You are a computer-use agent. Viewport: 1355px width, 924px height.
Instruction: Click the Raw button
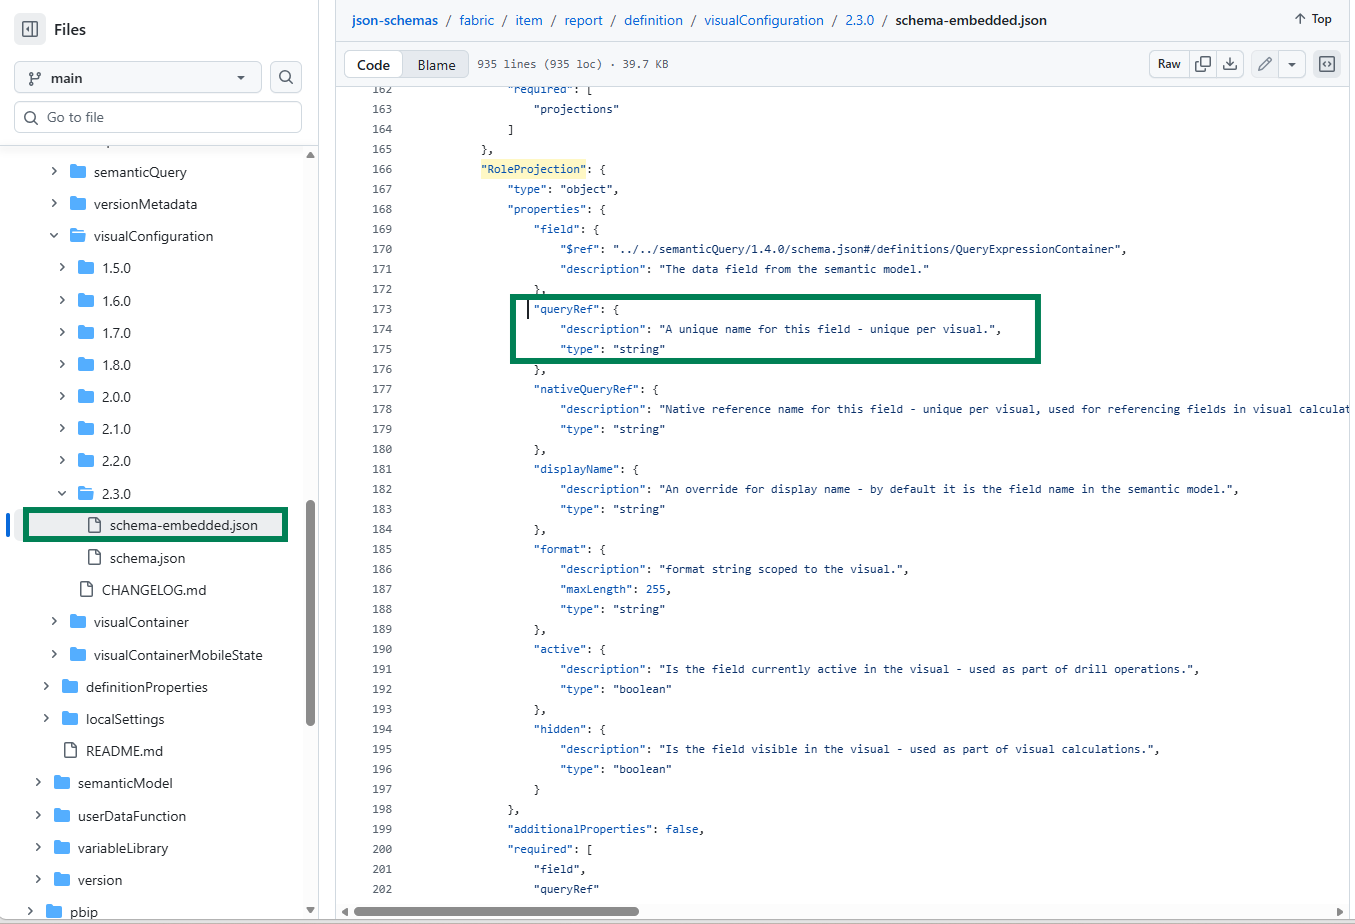coord(1169,64)
